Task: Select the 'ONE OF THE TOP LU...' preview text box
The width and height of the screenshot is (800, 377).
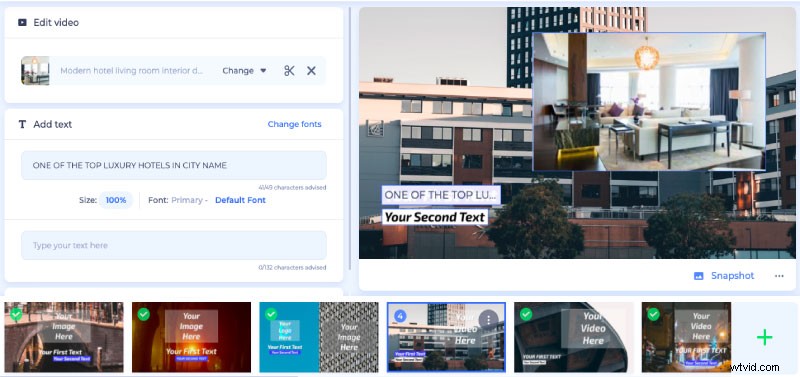Action: (441, 195)
